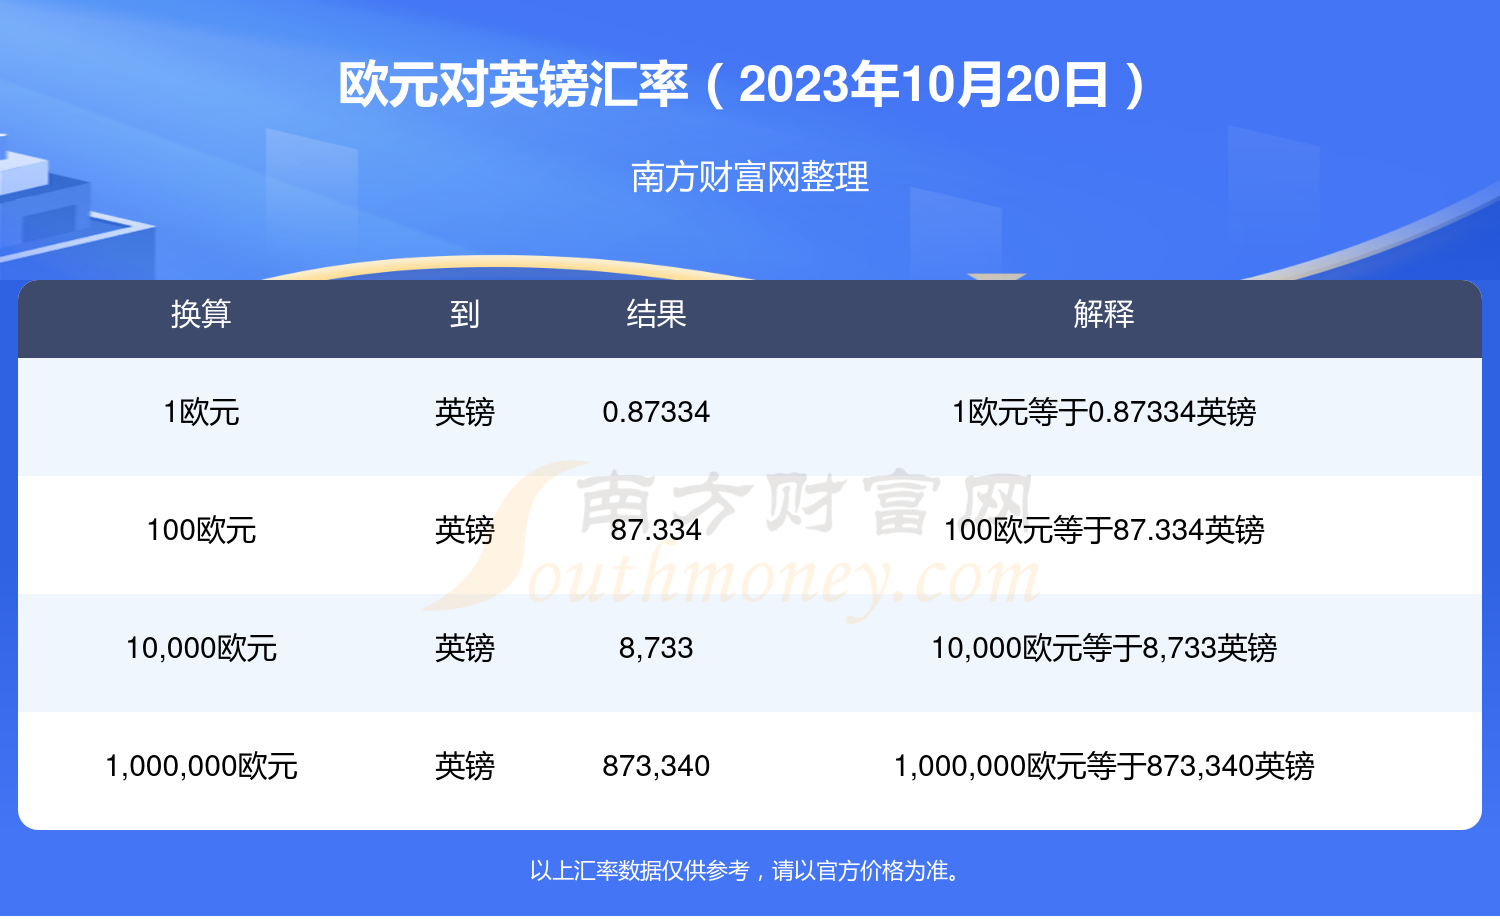Screen dimensions: 1500x920
Task: Click the 解释 column header
Action: pyautogui.click(x=1104, y=314)
